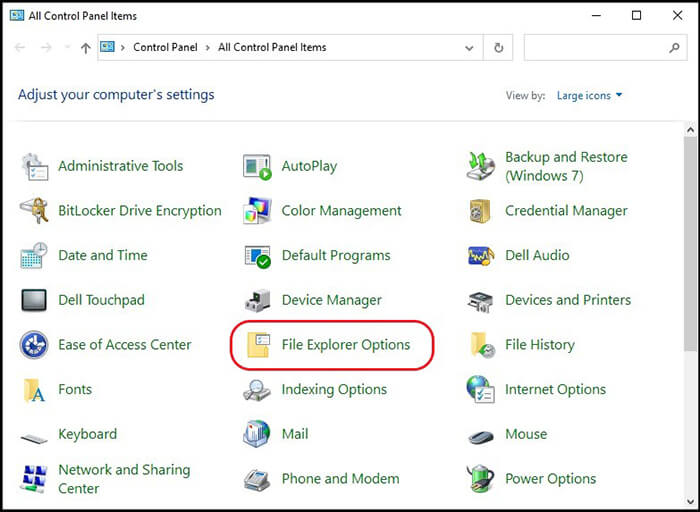Open the Internet Options text link
Viewport: 700px width, 512px height.
coord(555,389)
